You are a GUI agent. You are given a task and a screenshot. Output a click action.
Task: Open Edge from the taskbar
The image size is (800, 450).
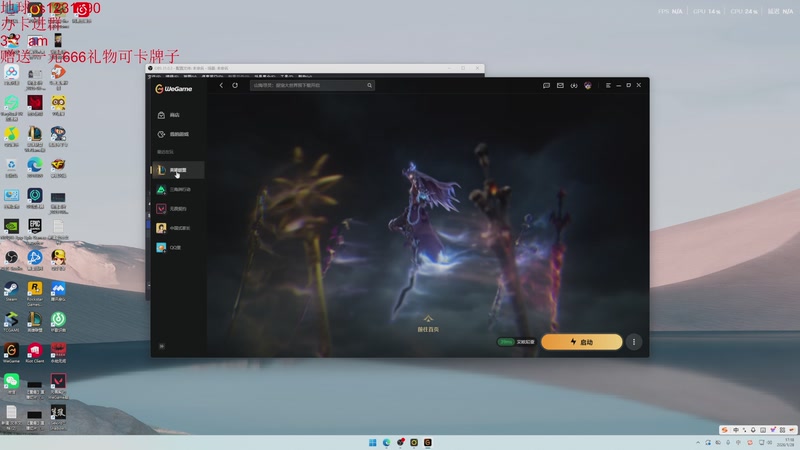point(386,442)
